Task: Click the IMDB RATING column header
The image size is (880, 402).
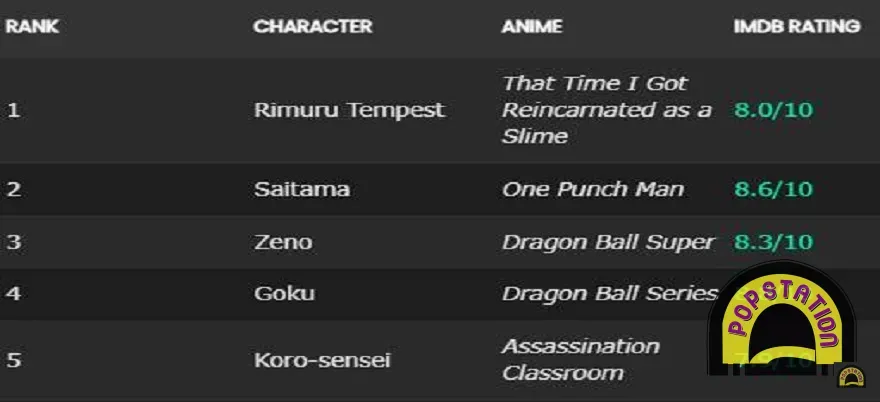Action: point(796,27)
